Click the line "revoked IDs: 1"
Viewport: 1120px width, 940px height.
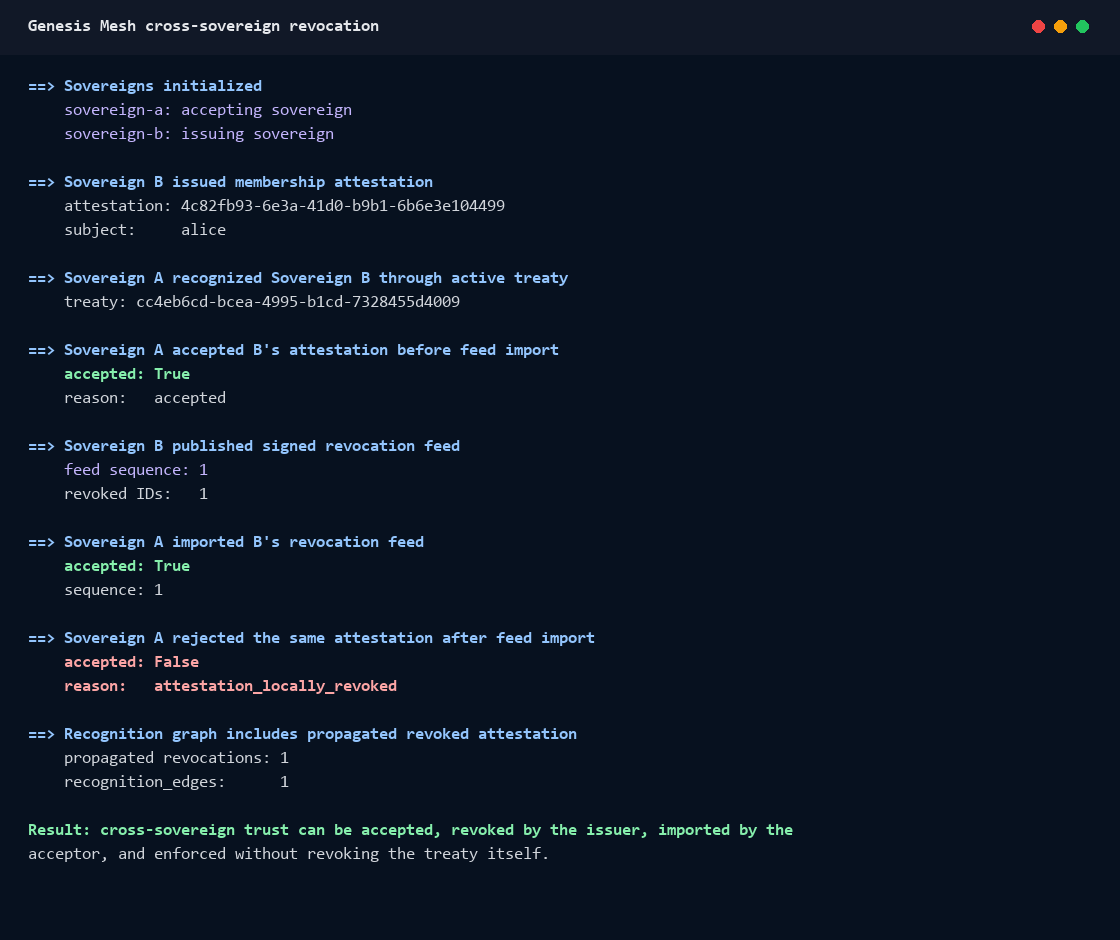tap(136, 494)
